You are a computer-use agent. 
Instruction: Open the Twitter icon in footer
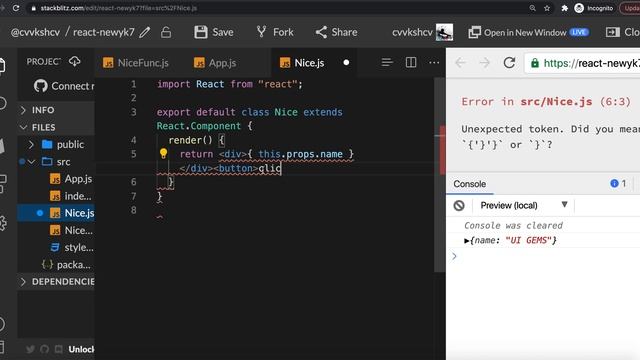(x=30, y=349)
